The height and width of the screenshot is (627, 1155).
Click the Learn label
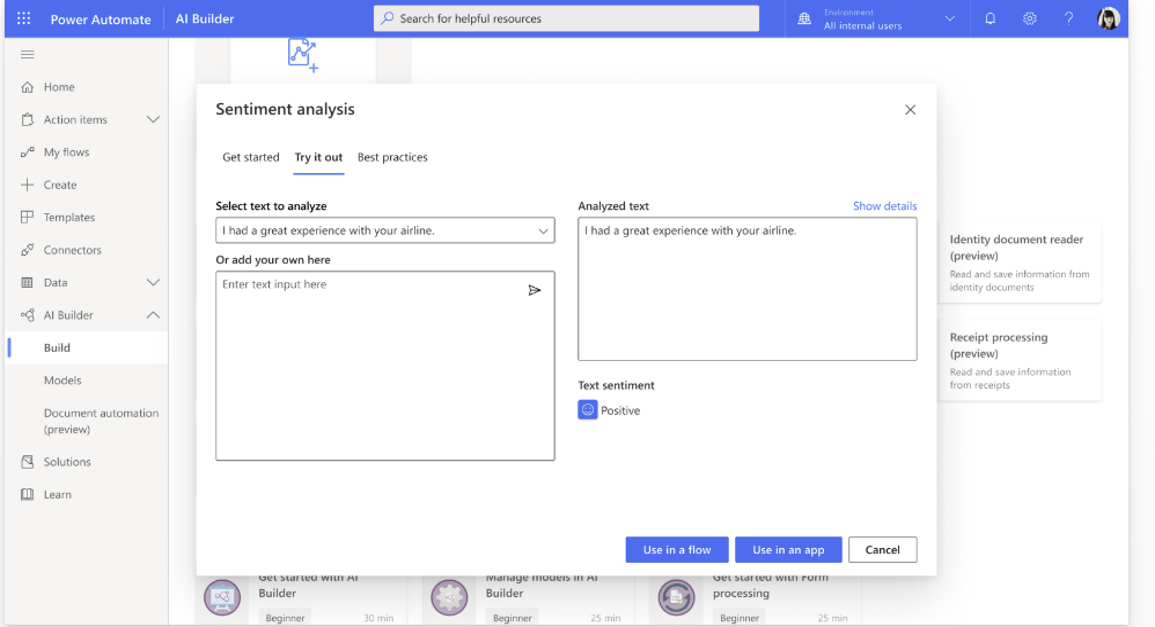(x=57, y=494)
